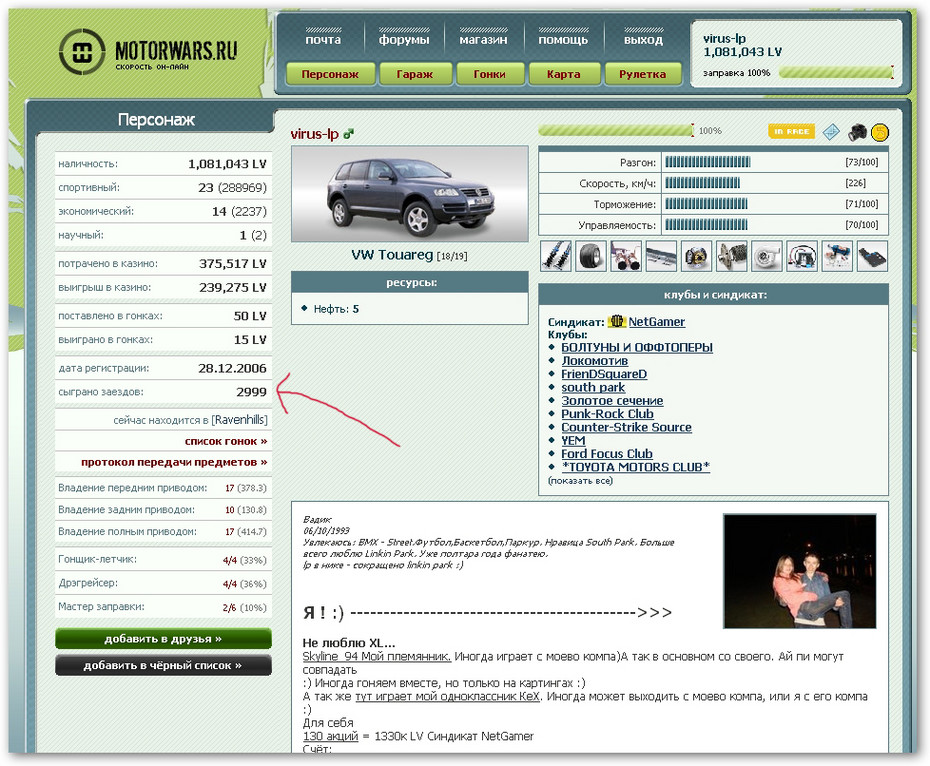Click the дата регистрации value 28.12.2006
The image size is (930, 766).
(232, 368)
